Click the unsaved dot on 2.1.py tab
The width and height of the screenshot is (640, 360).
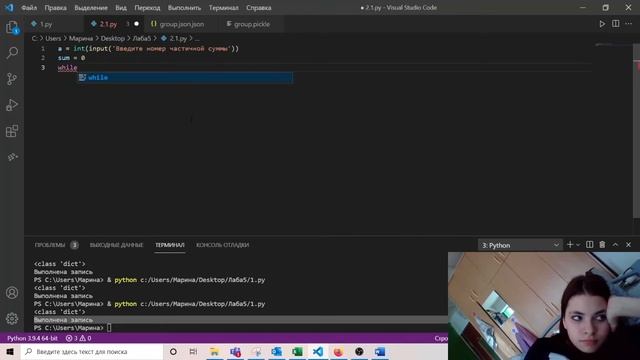tap(136, 24)
